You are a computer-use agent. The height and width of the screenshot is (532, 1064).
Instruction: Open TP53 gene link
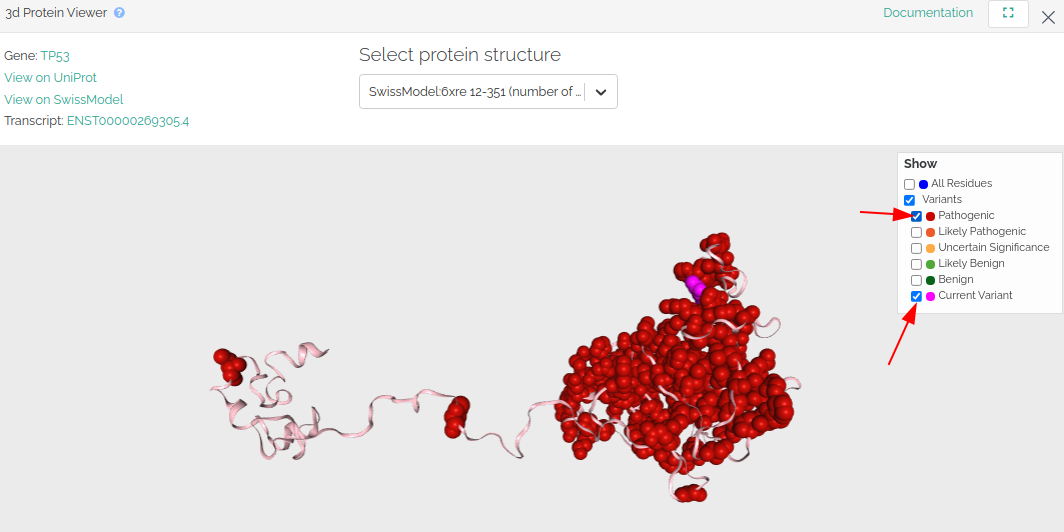click(55, 56)
